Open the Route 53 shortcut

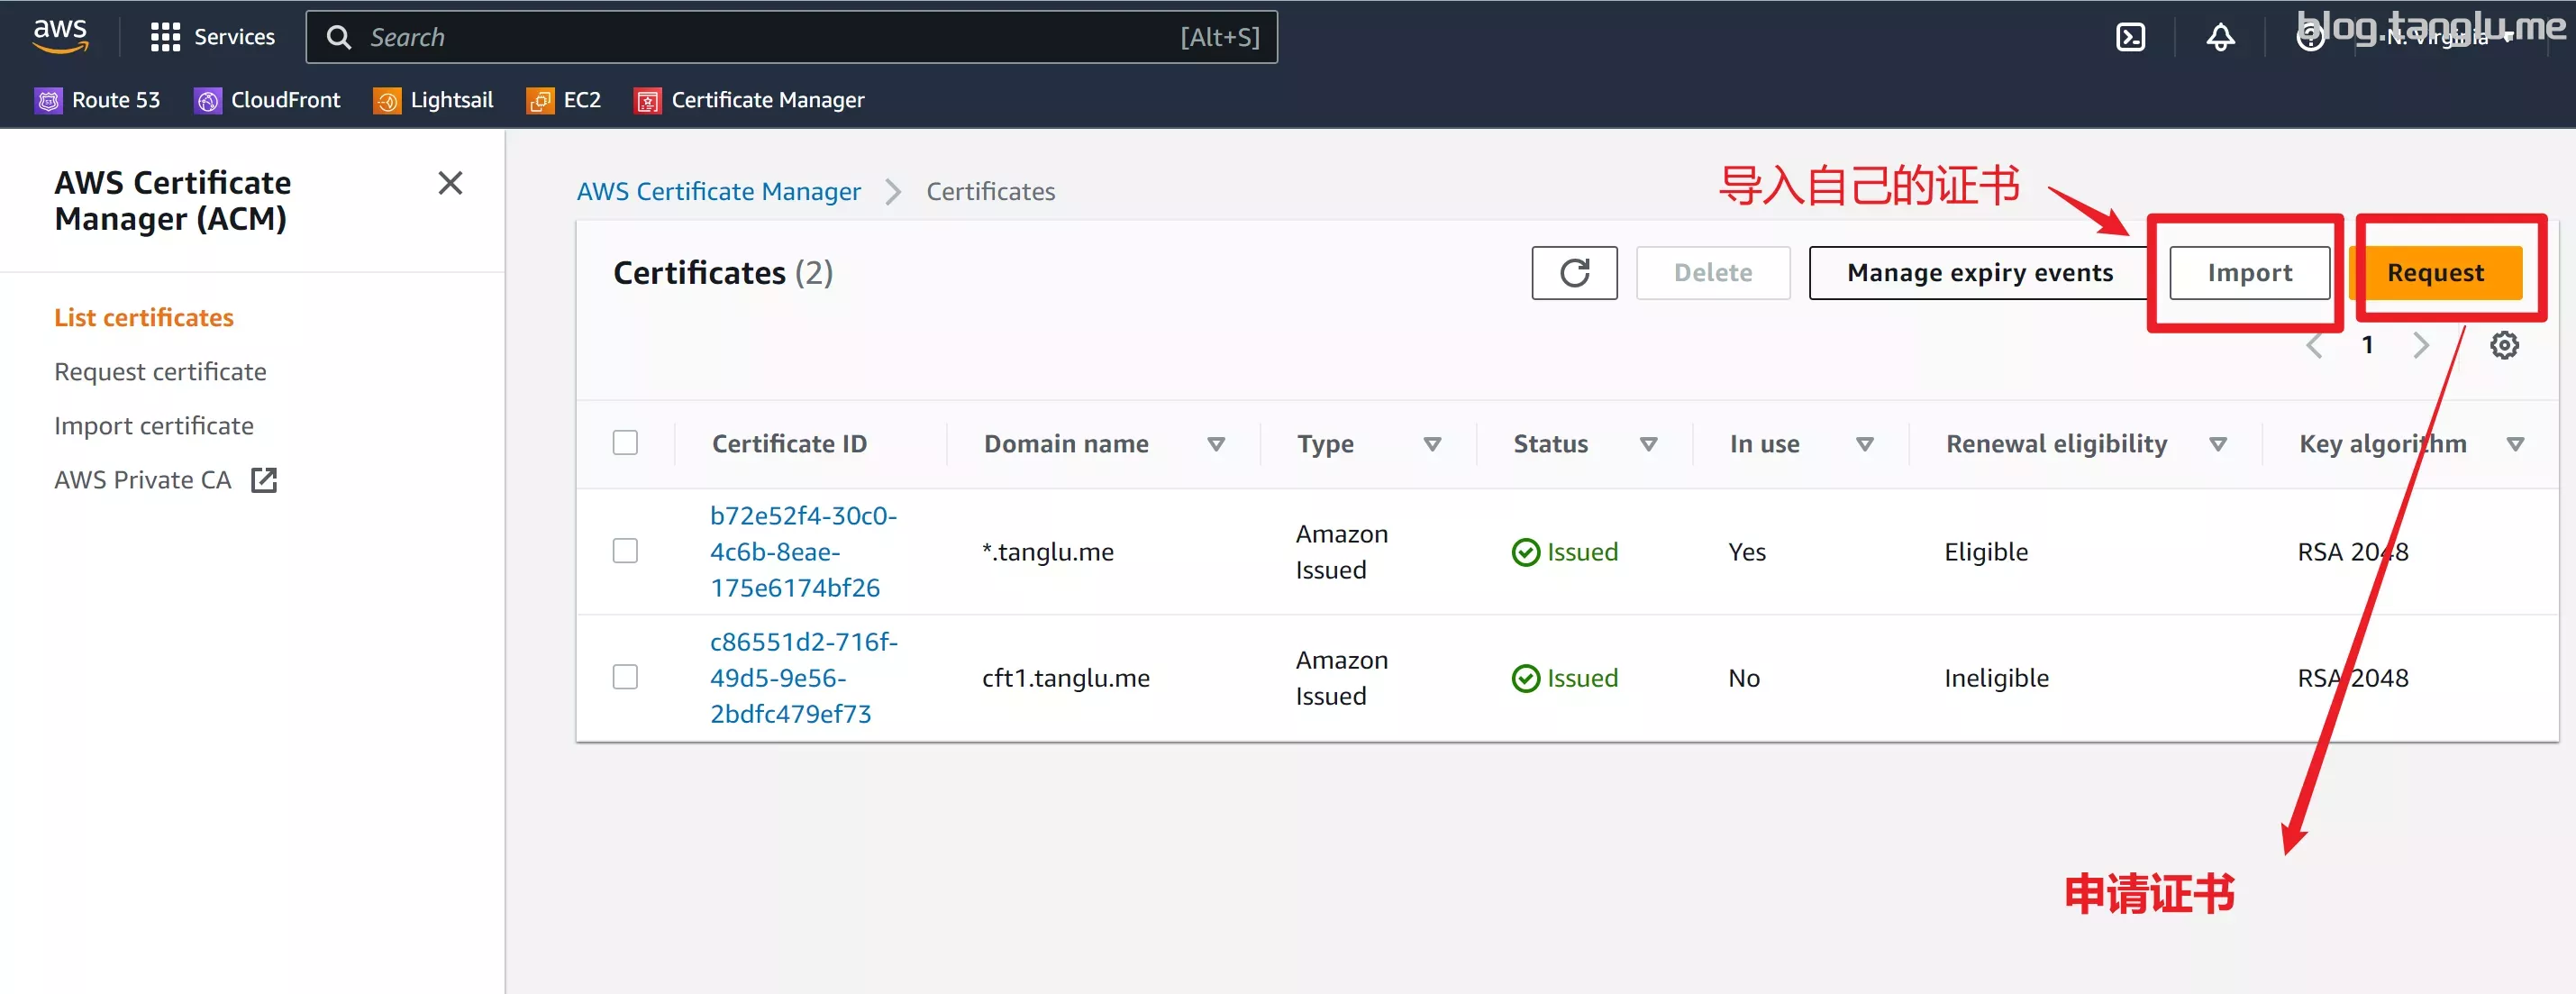point(97,100)
